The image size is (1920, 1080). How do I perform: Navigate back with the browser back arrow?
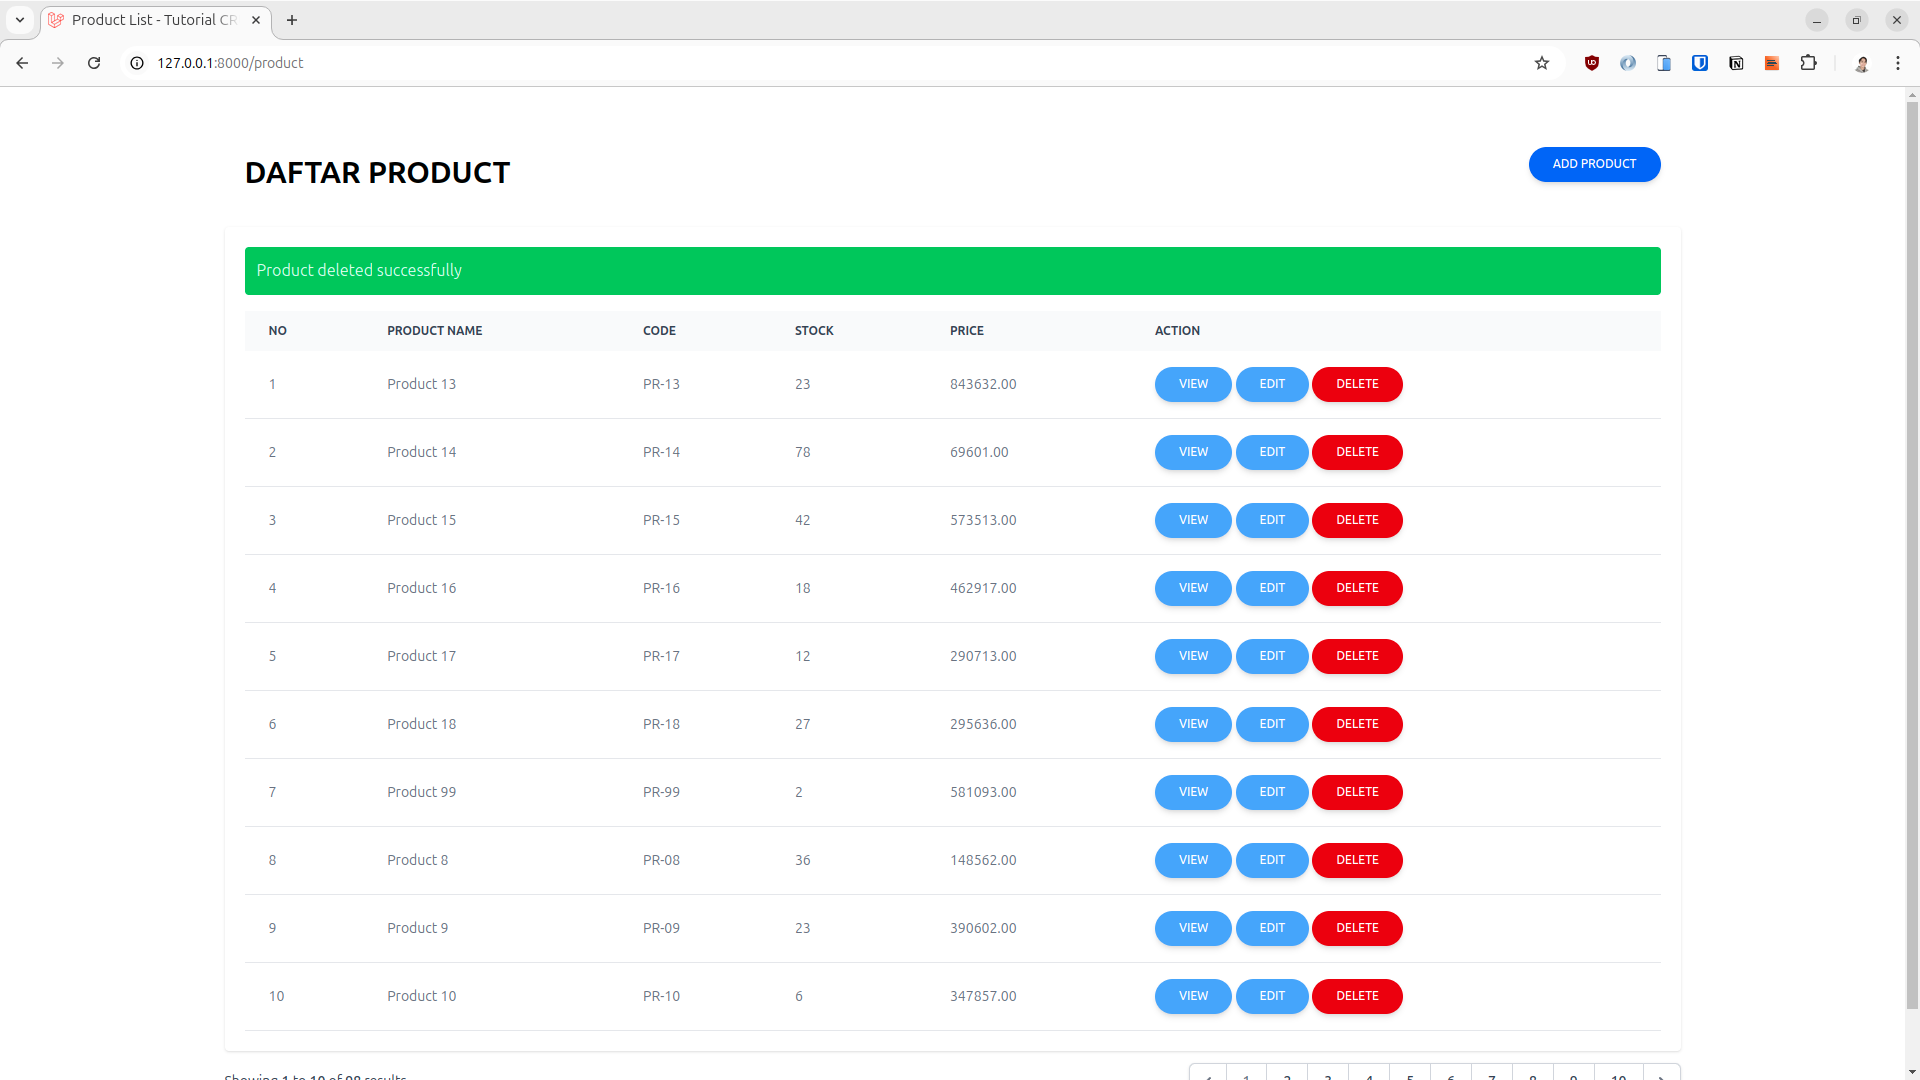coord(22,62)
